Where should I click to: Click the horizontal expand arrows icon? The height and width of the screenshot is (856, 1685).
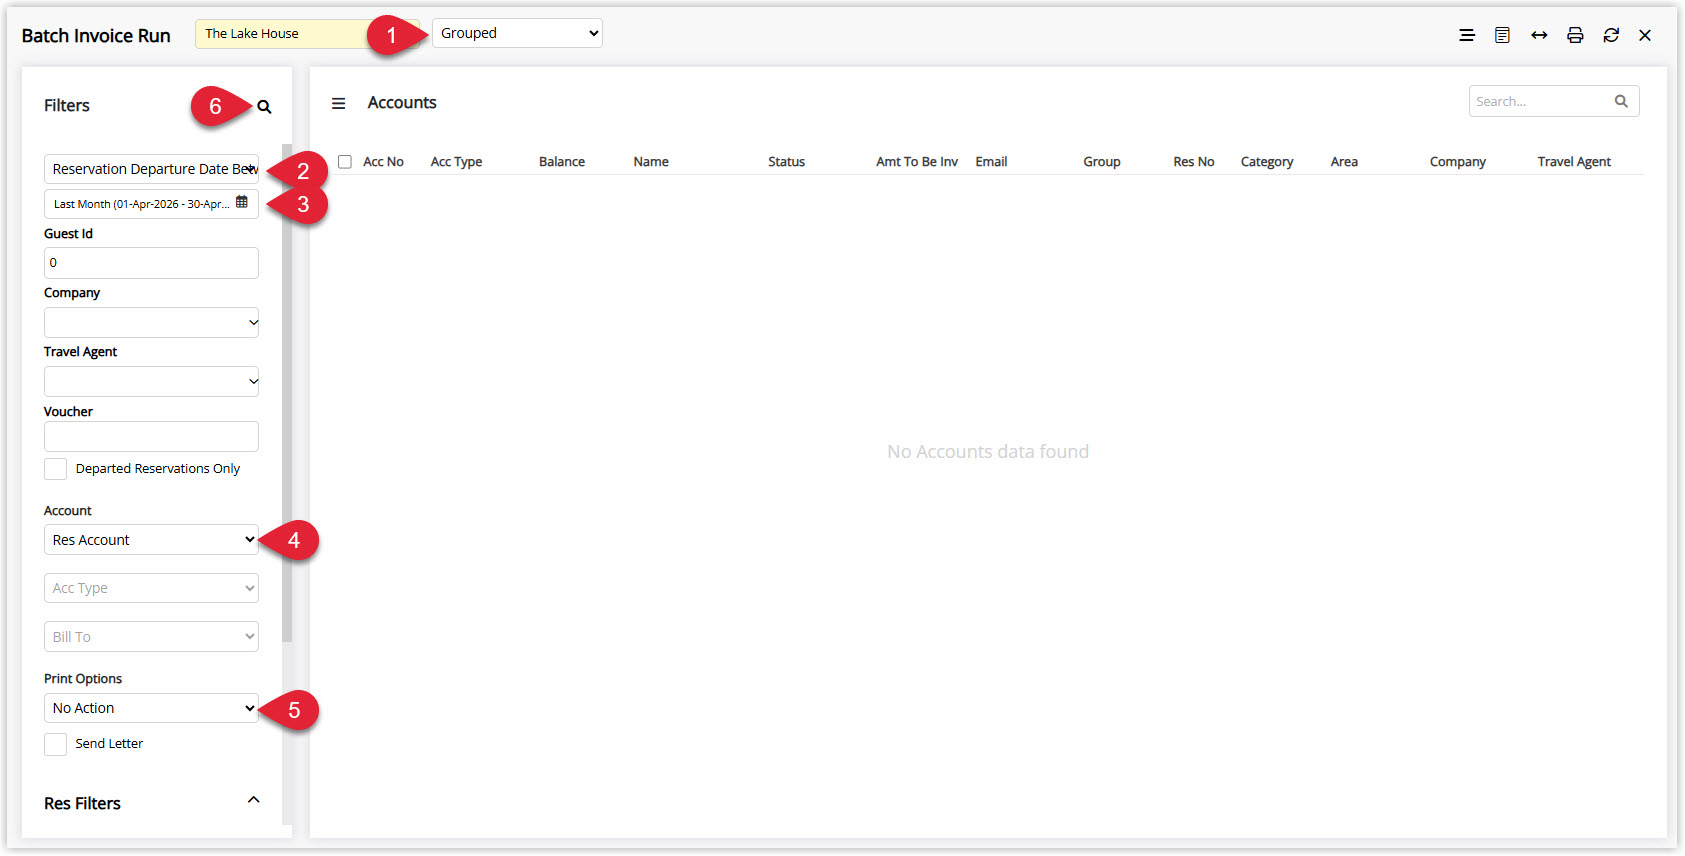click(x=1539, y=35)
